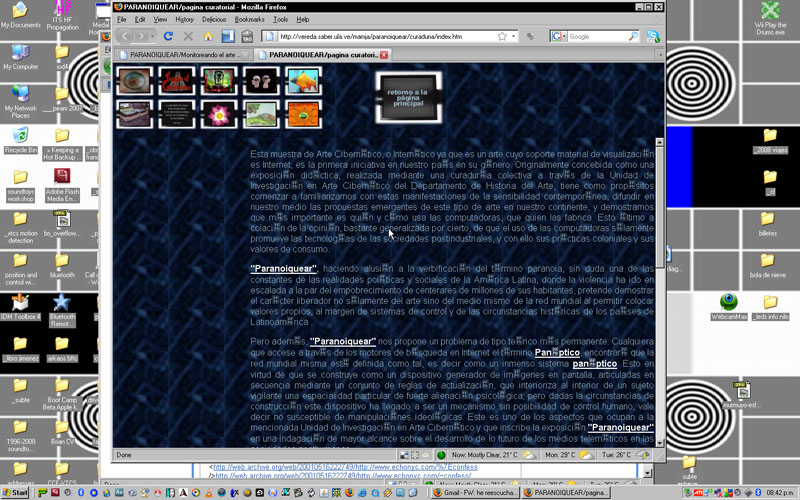
Task: Open the orange flower thumbnail
Action: tap(303, 114)
